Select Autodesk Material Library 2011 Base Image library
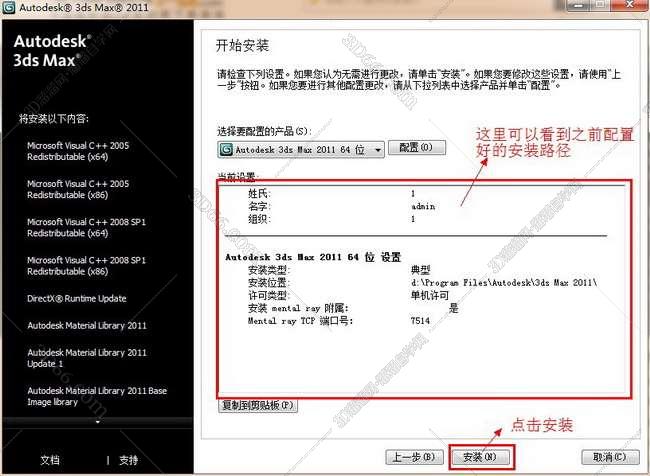The width and height of the screenshot is (650, 476). tap(96, 396)
